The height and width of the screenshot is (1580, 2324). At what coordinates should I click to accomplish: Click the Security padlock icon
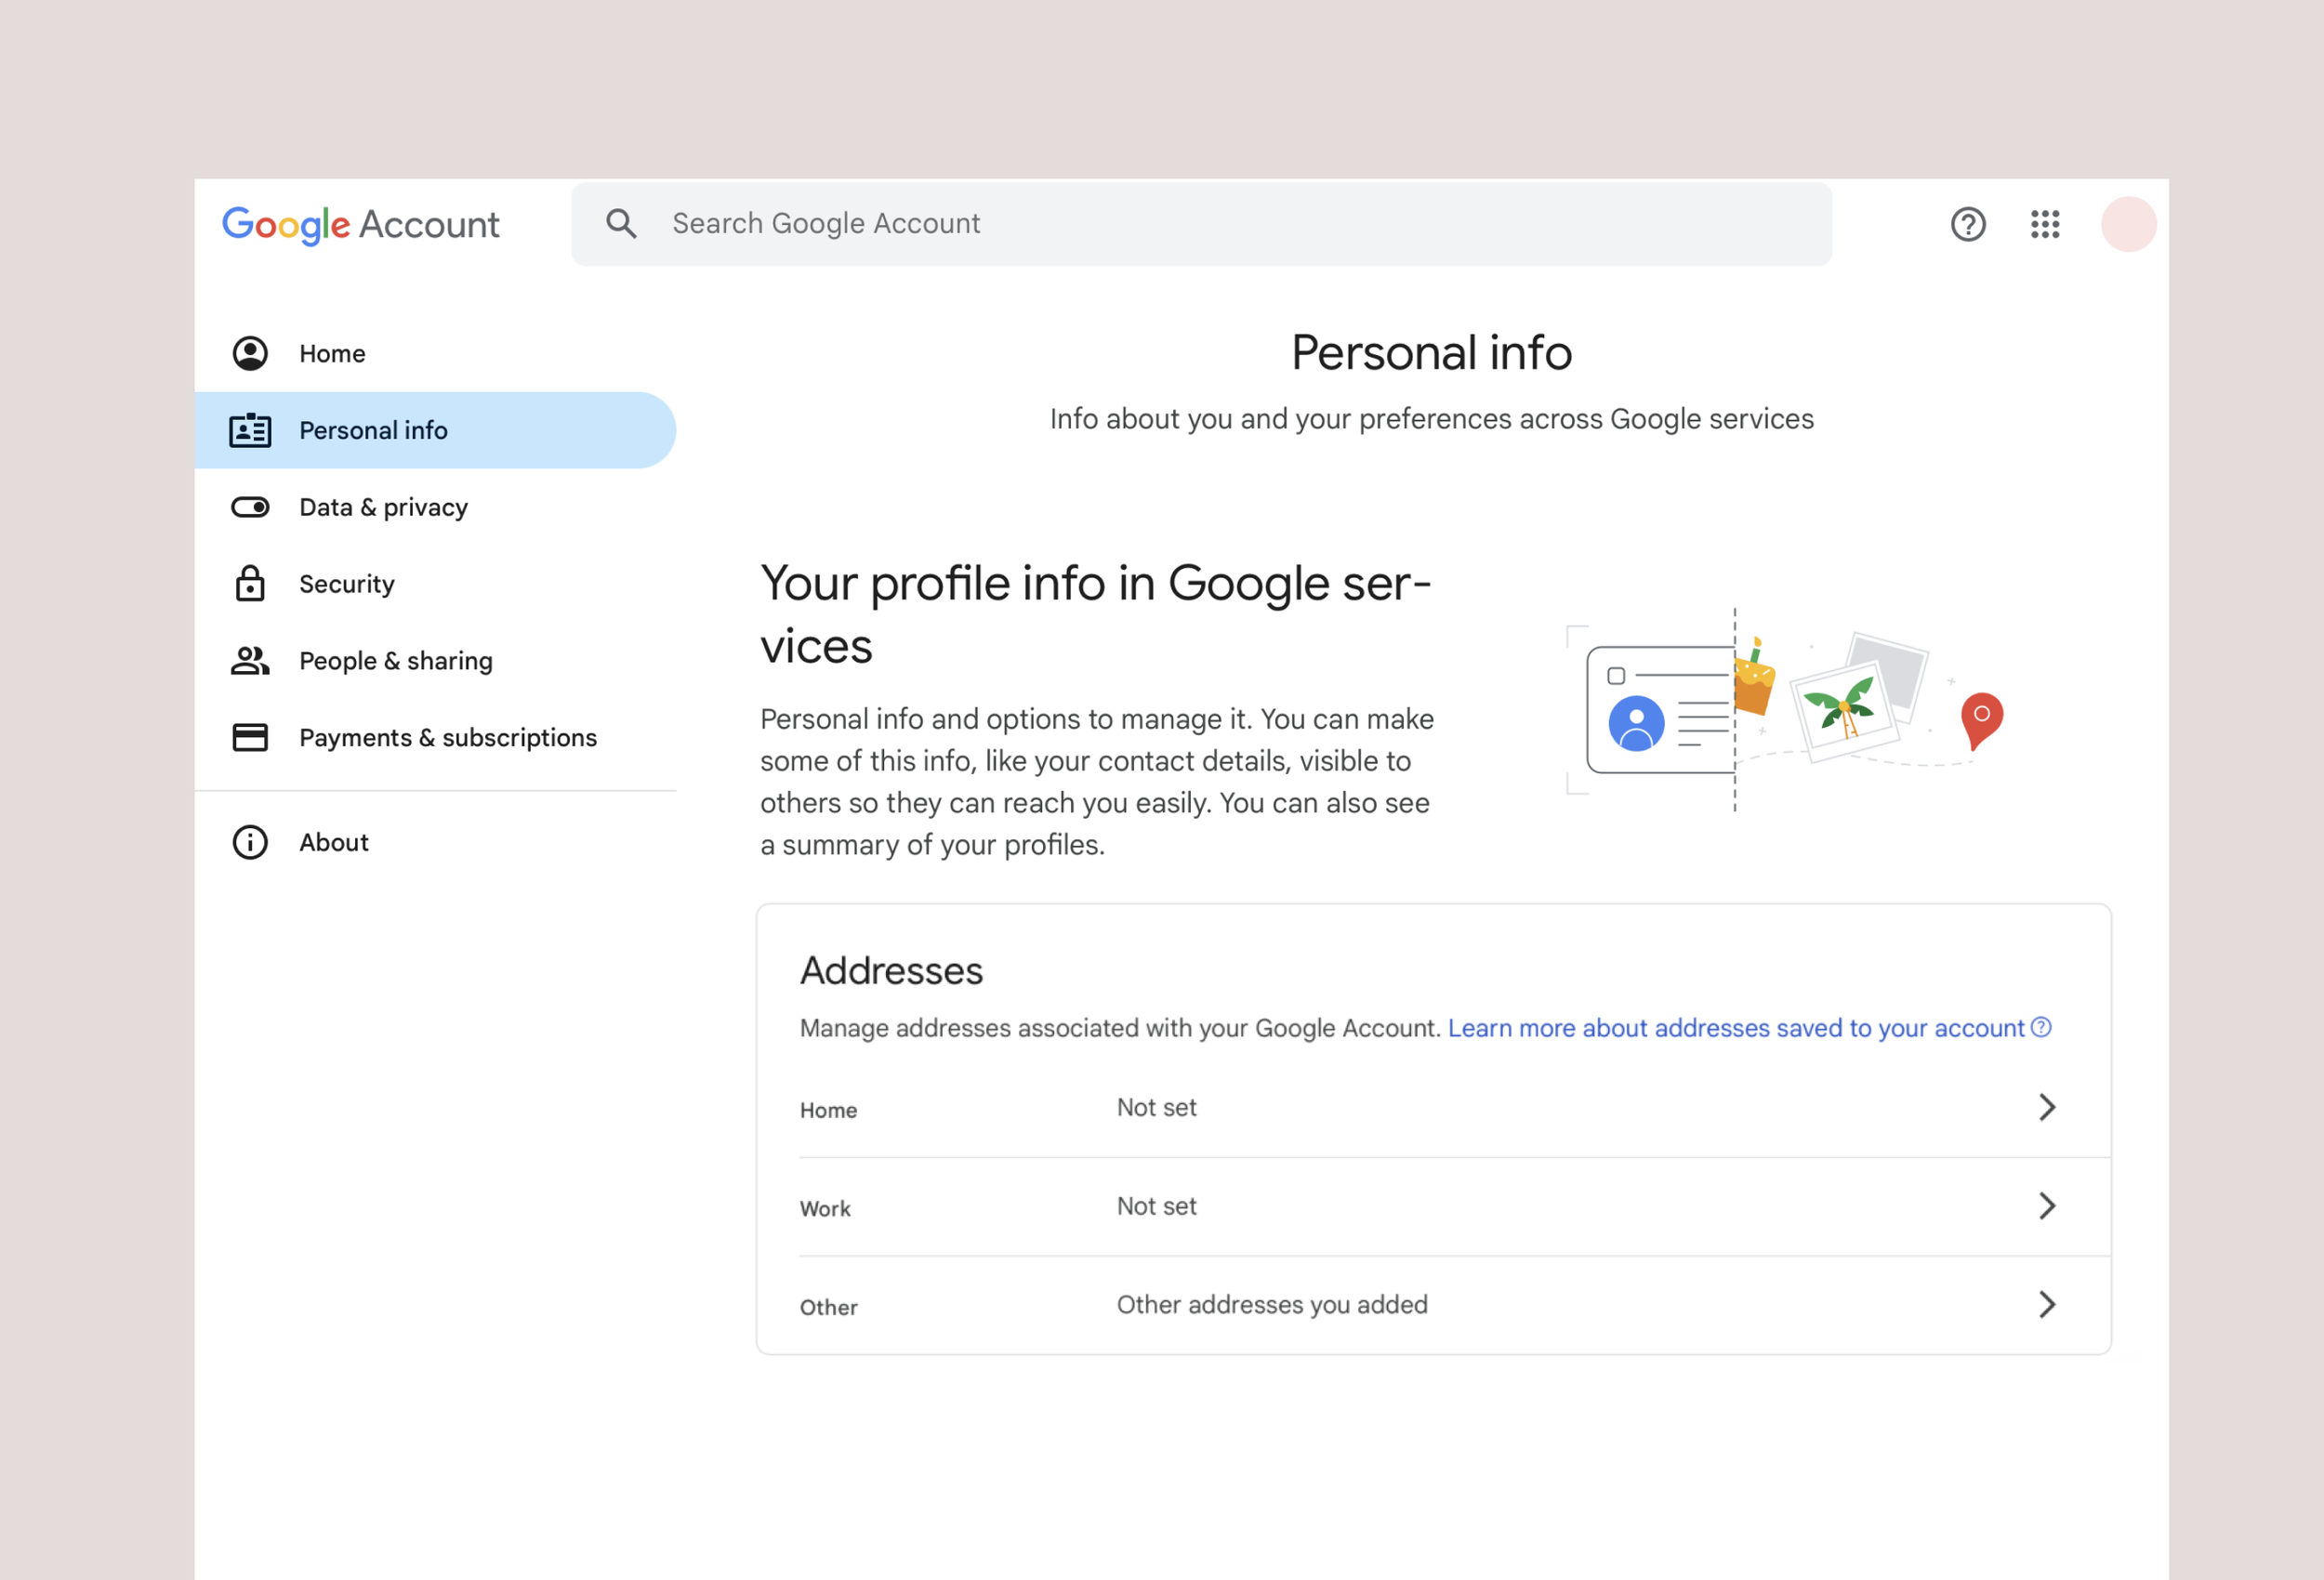point(250,583)
